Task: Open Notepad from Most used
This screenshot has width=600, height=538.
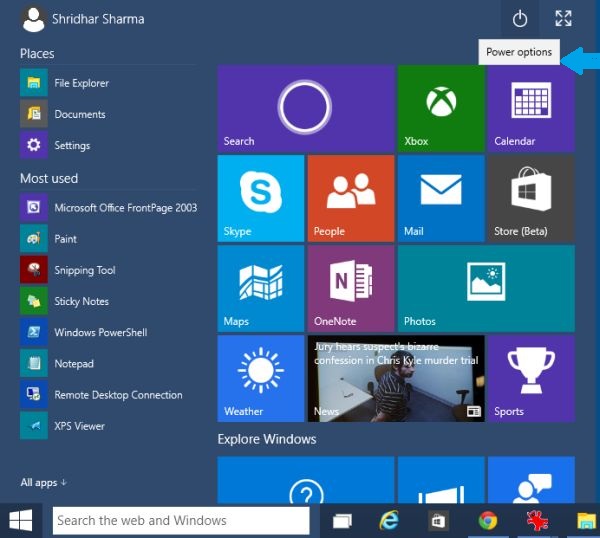Action: click(109, 363)
